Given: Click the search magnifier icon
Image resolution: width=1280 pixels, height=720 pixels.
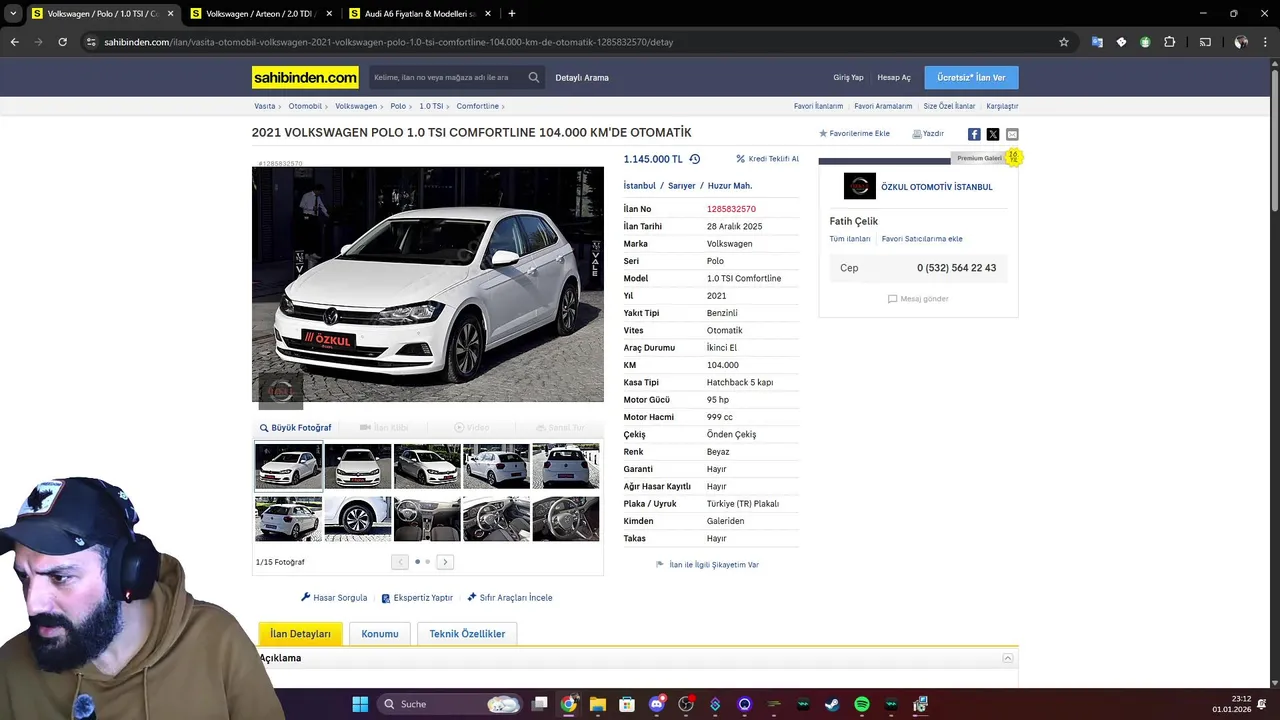Looking at the screenshot, I should pos(534,77).
